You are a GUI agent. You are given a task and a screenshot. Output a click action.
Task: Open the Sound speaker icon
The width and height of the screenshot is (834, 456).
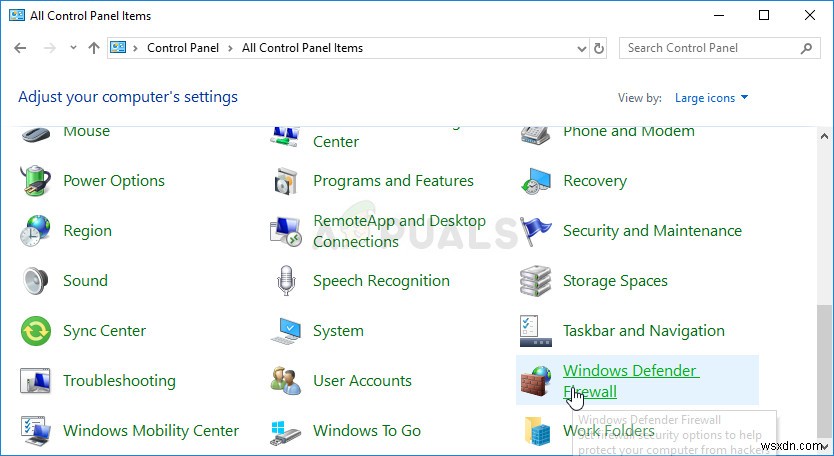pyautogui.click(x=36, y=281)
